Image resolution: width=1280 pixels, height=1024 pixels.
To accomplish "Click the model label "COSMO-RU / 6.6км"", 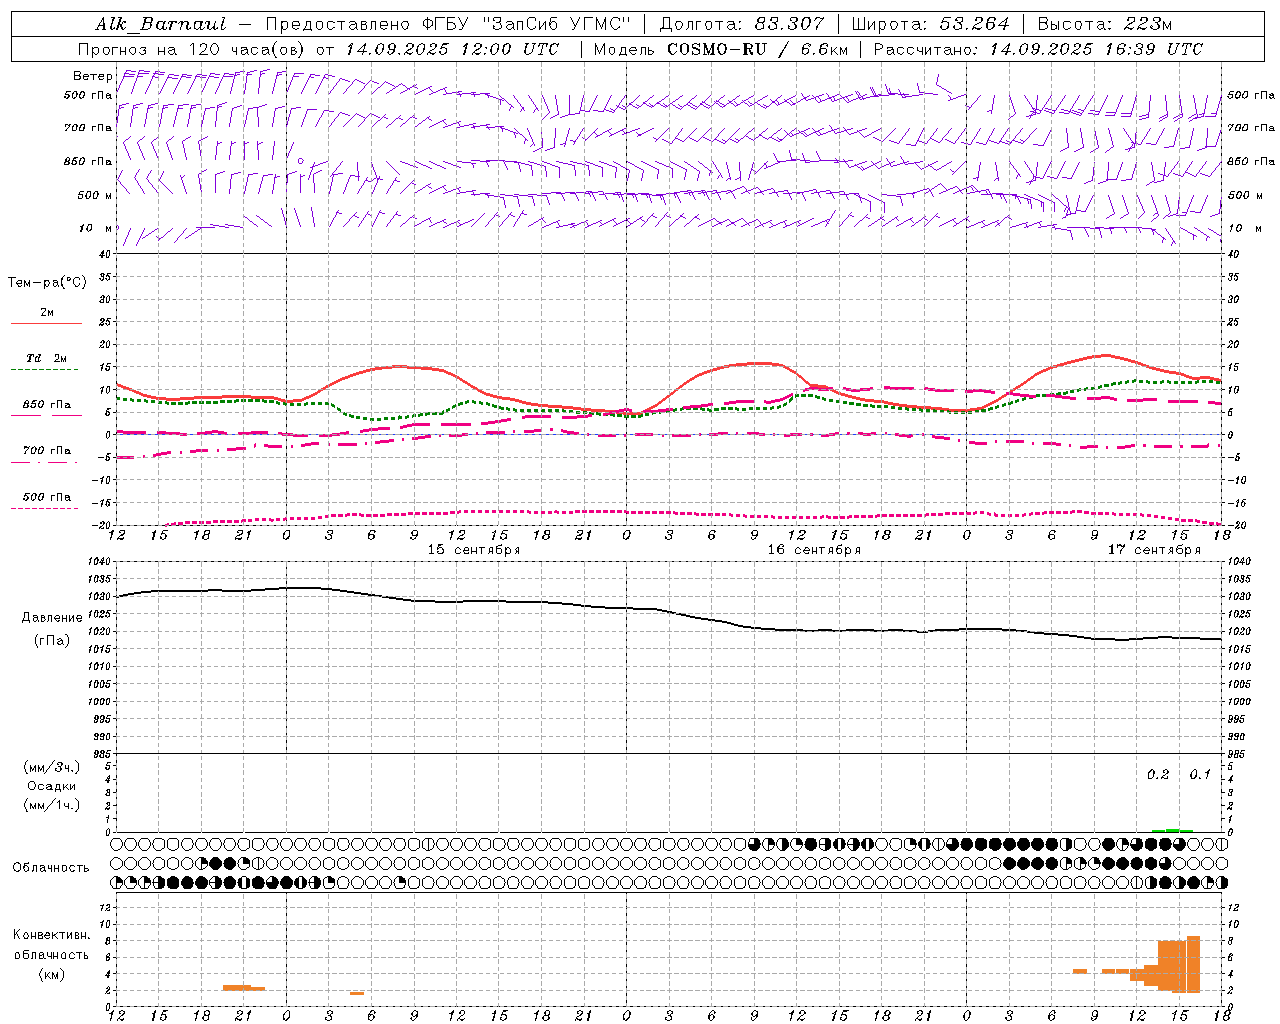I will (x=757, y=49).
